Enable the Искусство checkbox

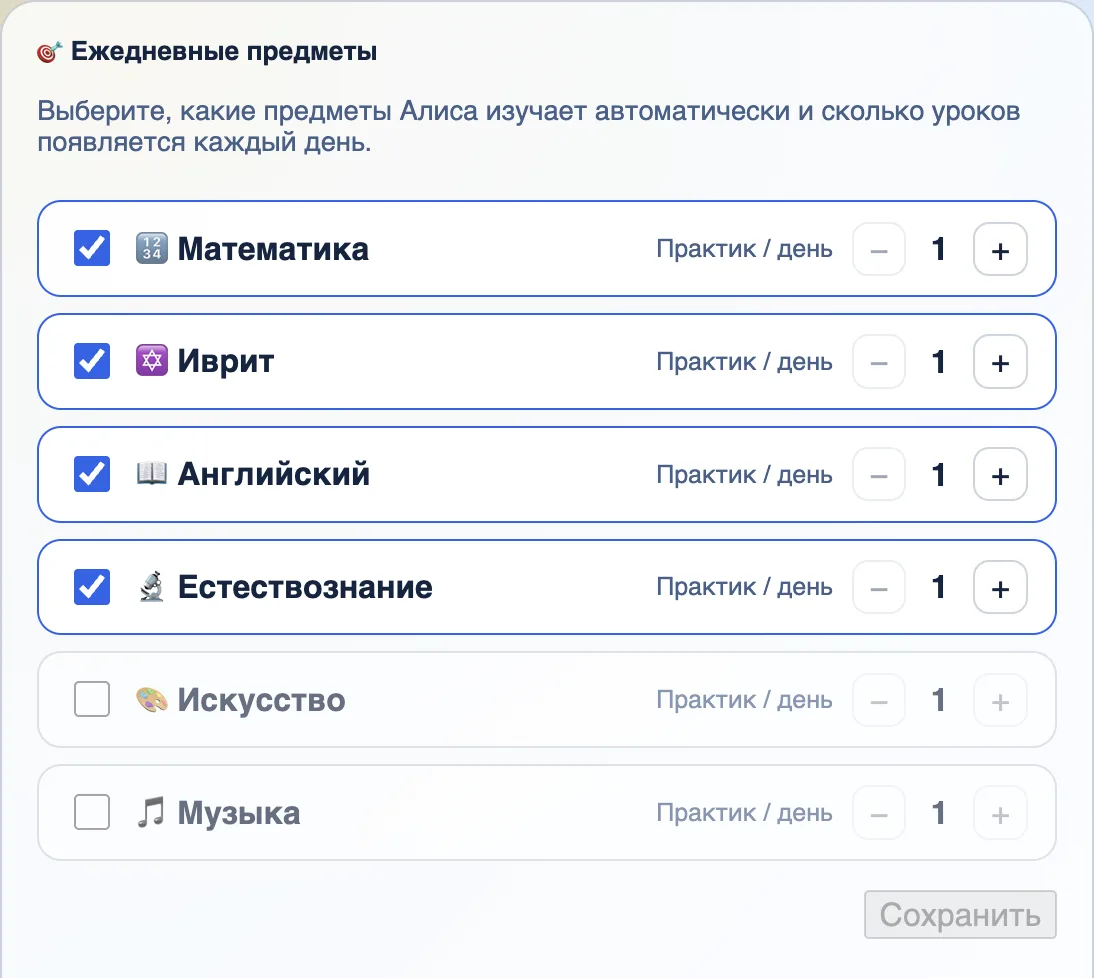92,700
